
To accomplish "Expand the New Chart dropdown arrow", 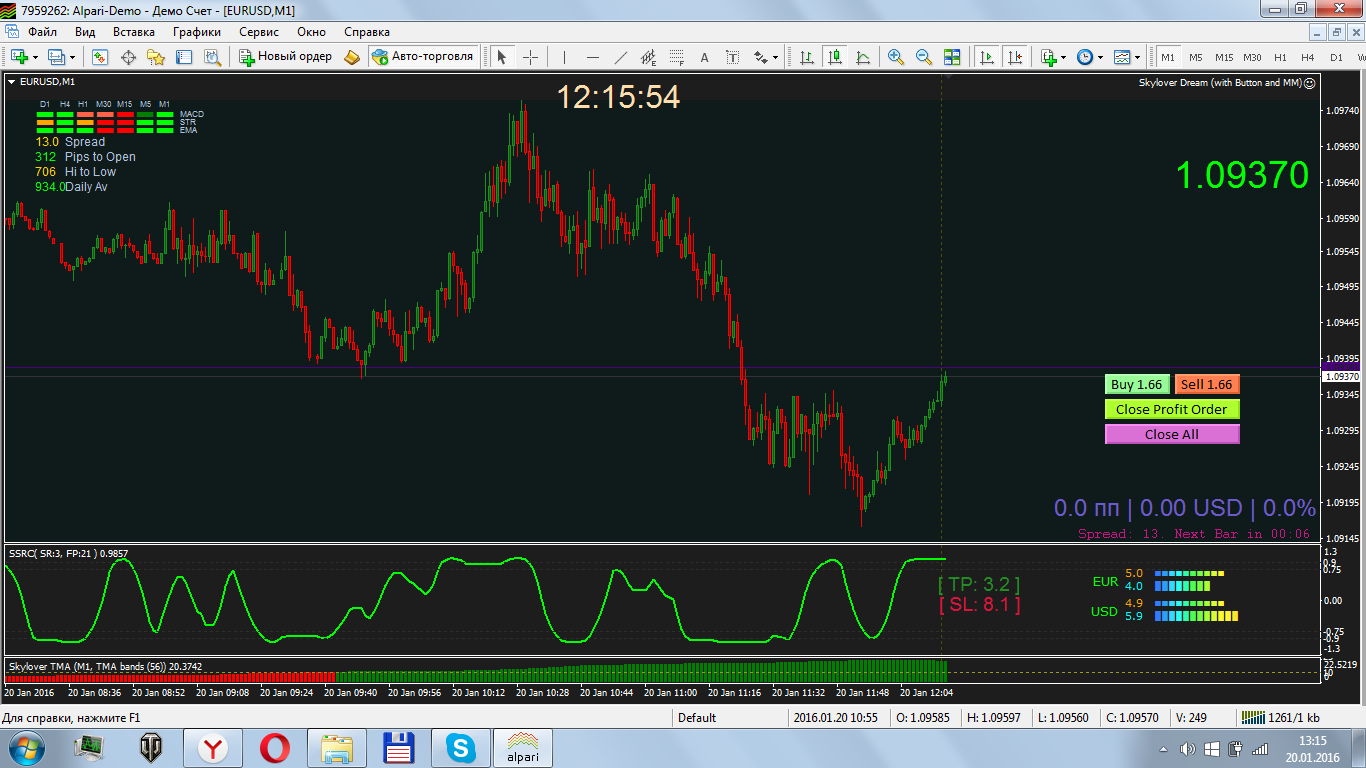I will 36,57.
